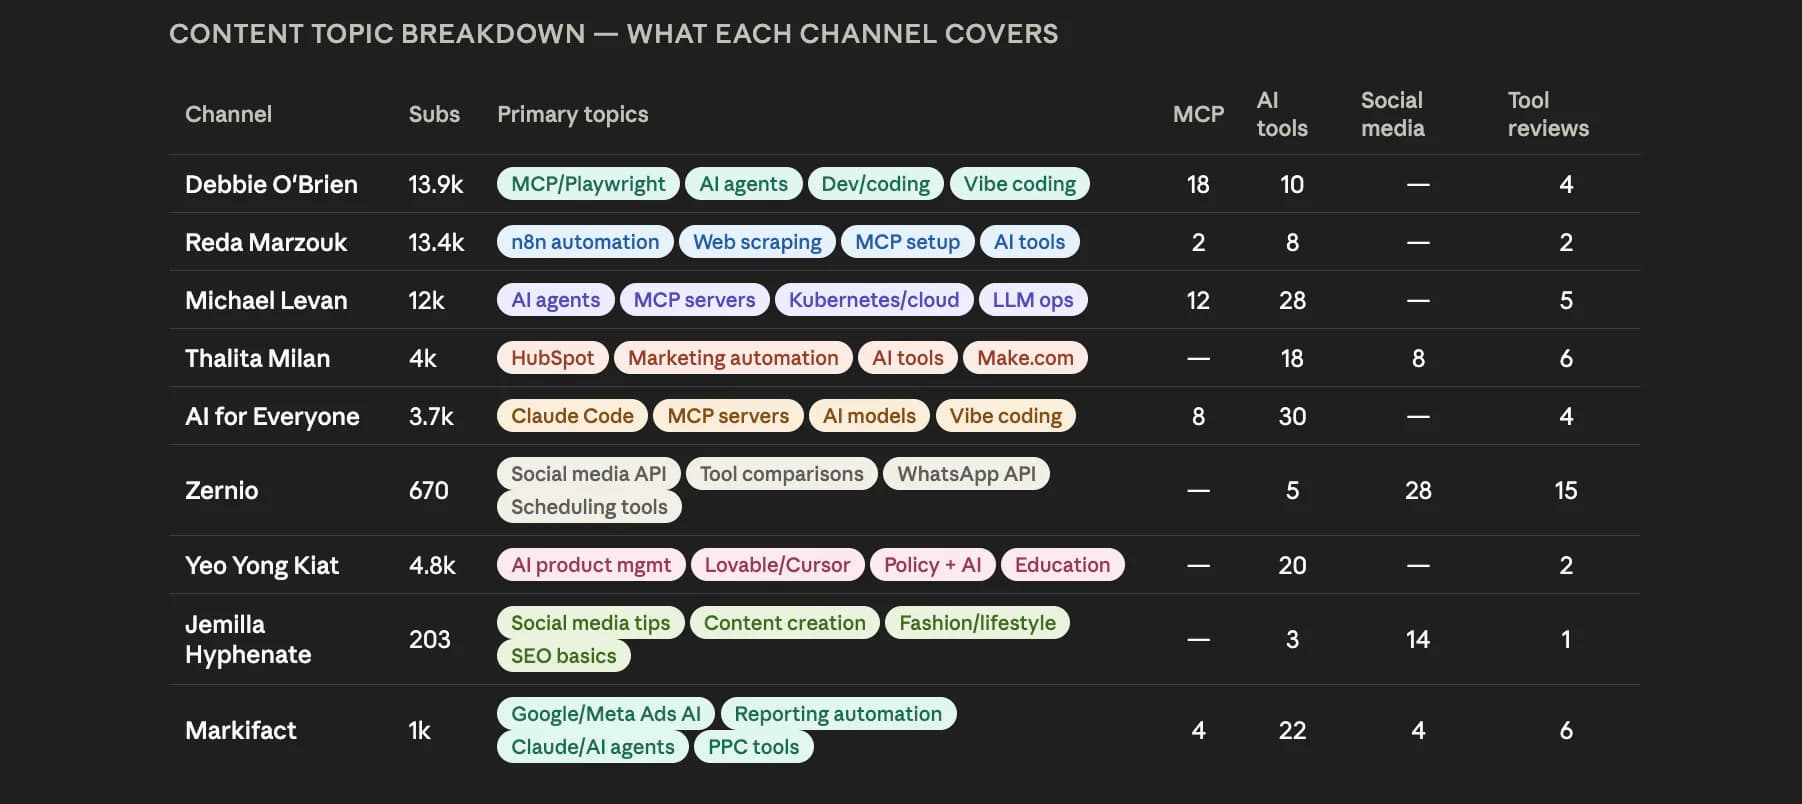This screenshot has height=804, width=1802.
Task: Select the "Subs" column header
Action: coord(434,114)
